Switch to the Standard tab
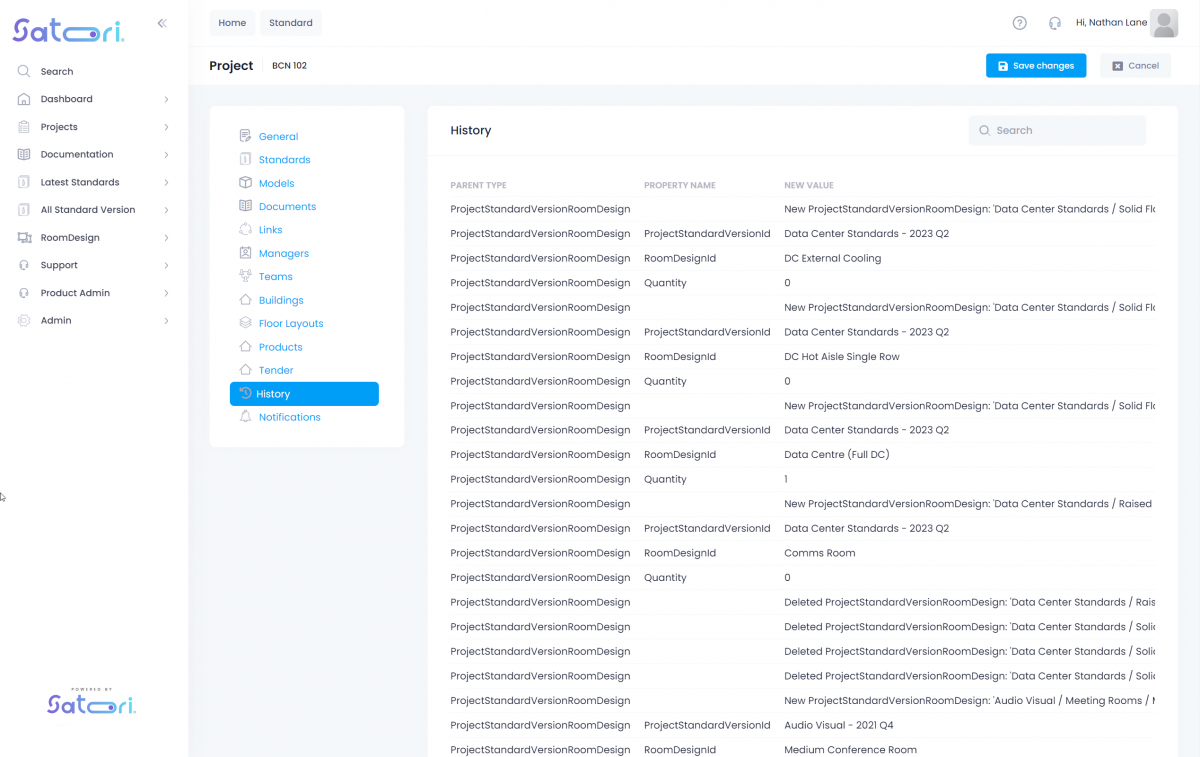Screen dimensions: 1200x757 point(290,23)
